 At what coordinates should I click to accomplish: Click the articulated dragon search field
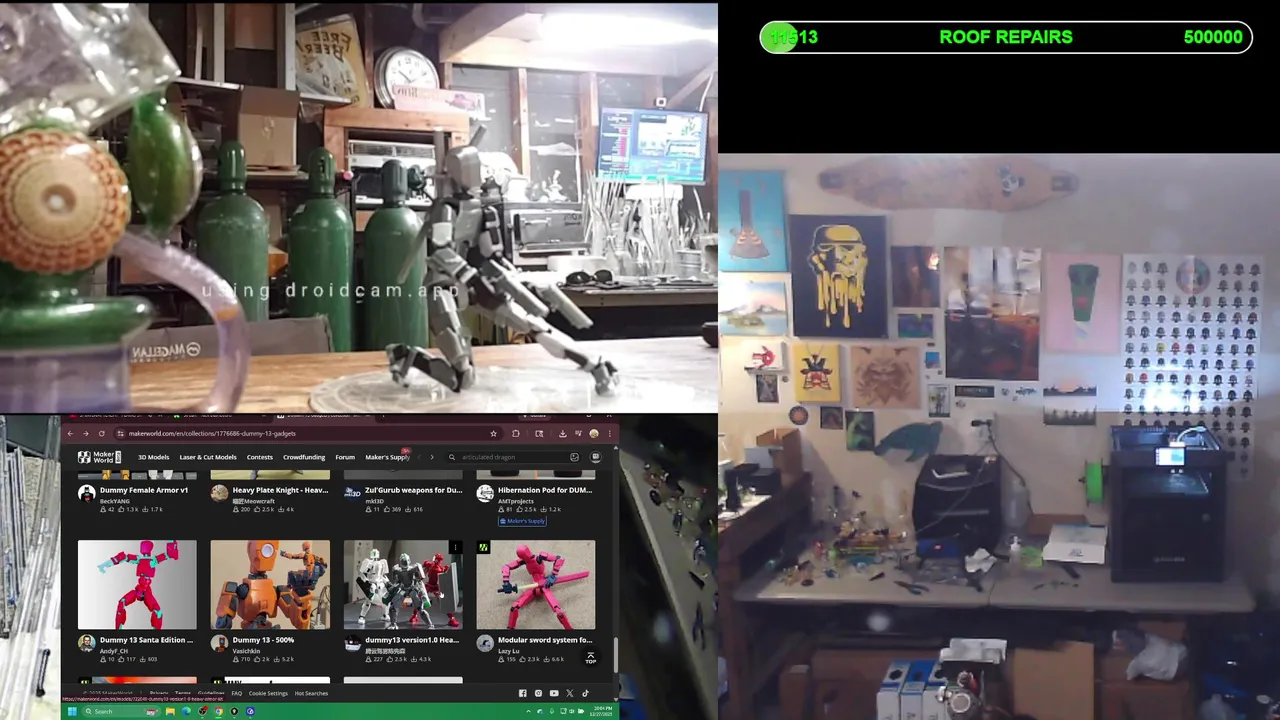(513, 457)
